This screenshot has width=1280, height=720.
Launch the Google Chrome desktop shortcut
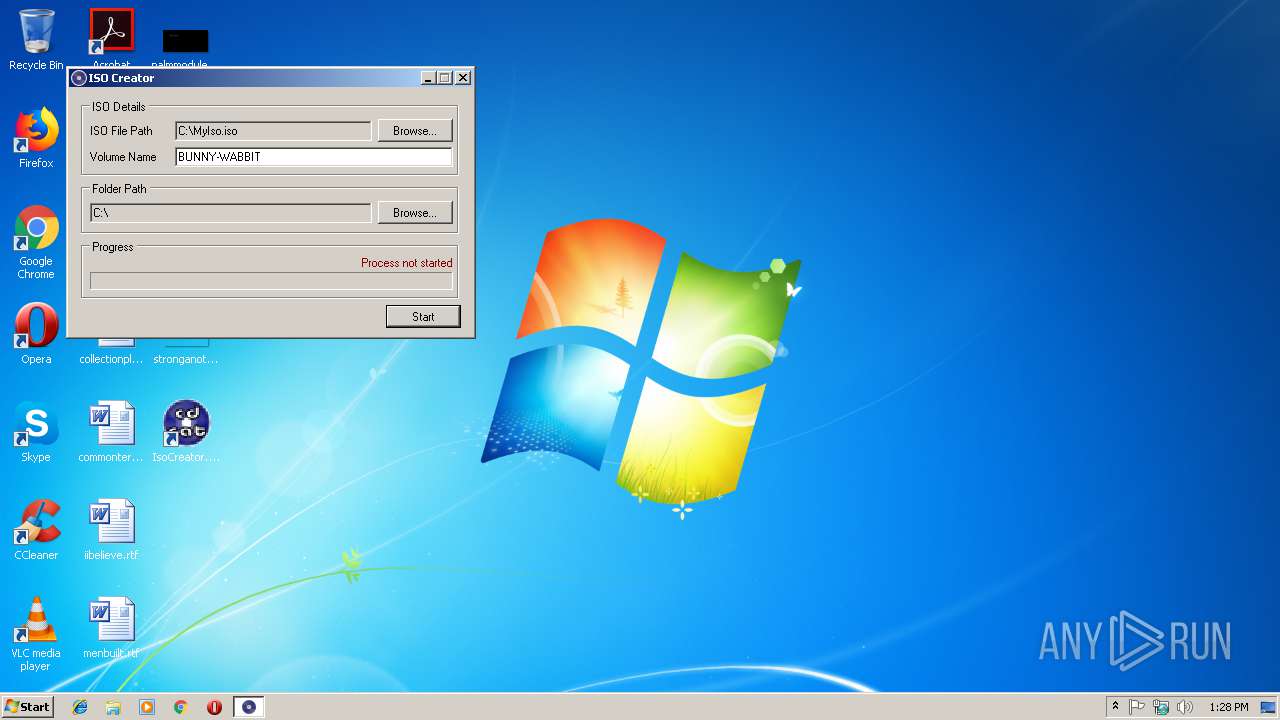[36, 242]
